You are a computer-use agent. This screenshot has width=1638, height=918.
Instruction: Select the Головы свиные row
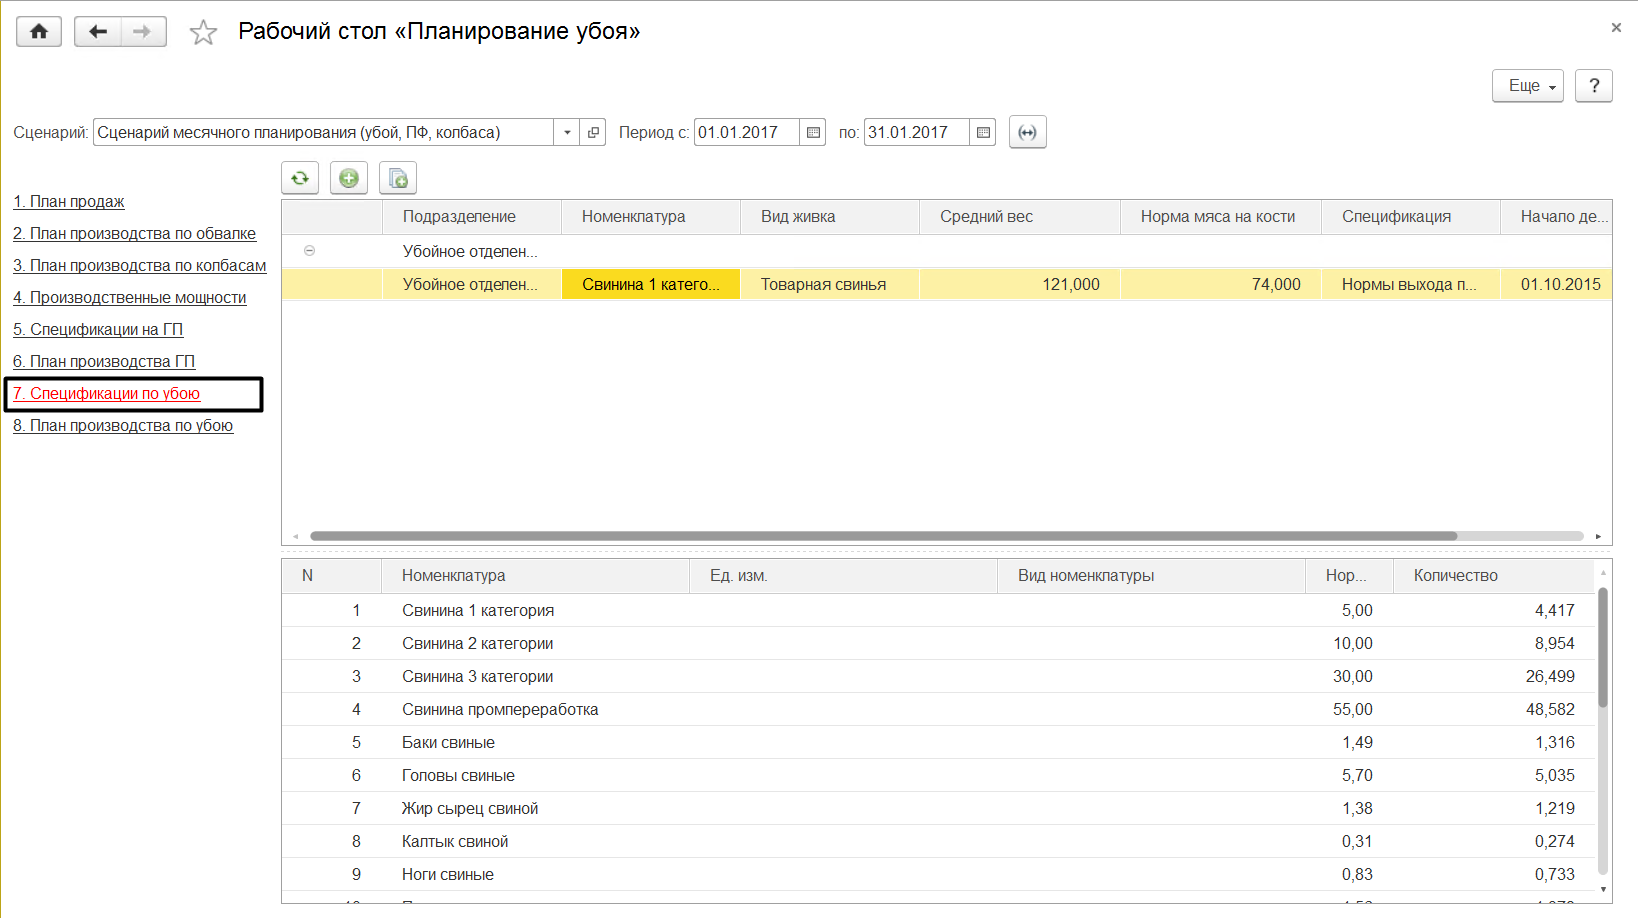coord(938,775)
